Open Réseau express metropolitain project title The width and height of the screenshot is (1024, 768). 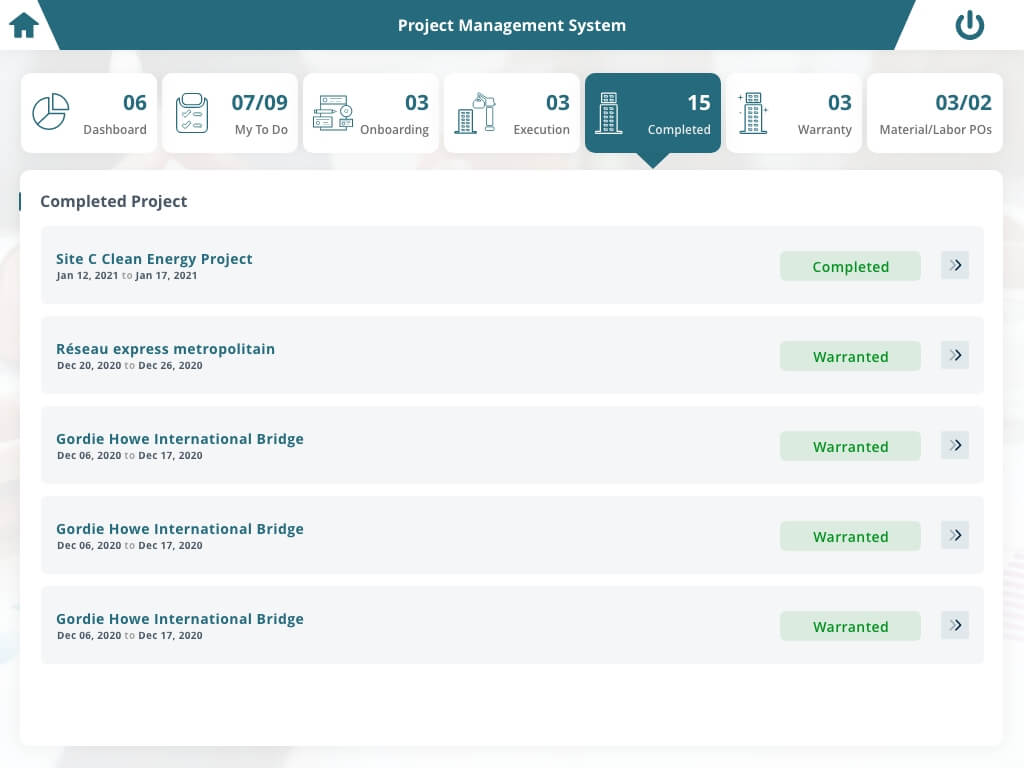click(x=165, y=349)
